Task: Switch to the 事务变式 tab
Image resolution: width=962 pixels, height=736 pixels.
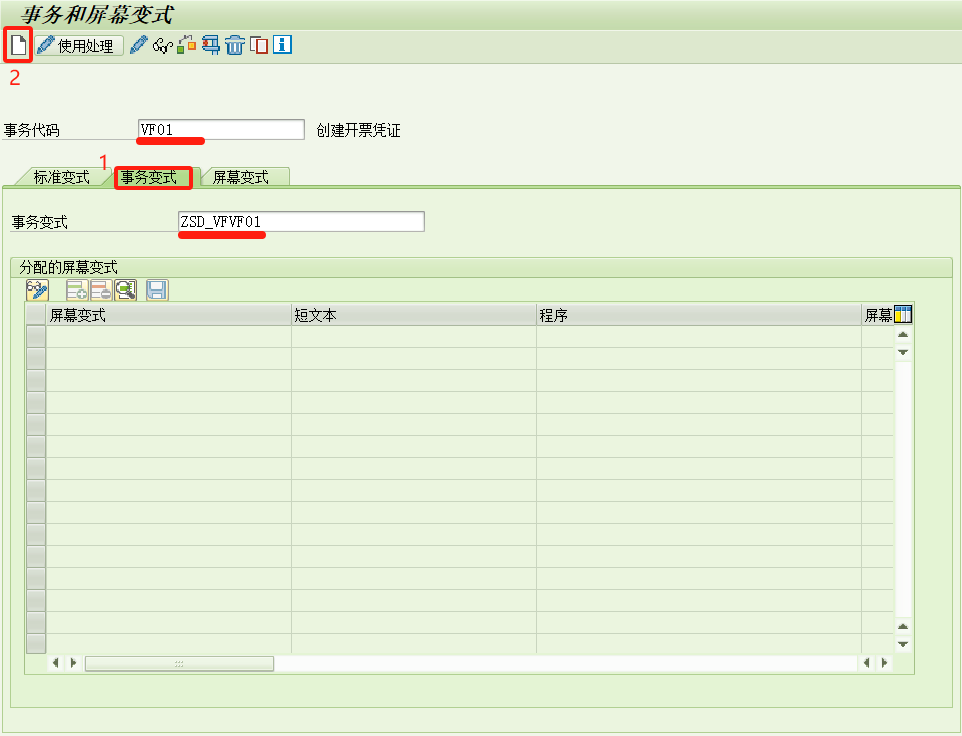Action: [149, 177]
